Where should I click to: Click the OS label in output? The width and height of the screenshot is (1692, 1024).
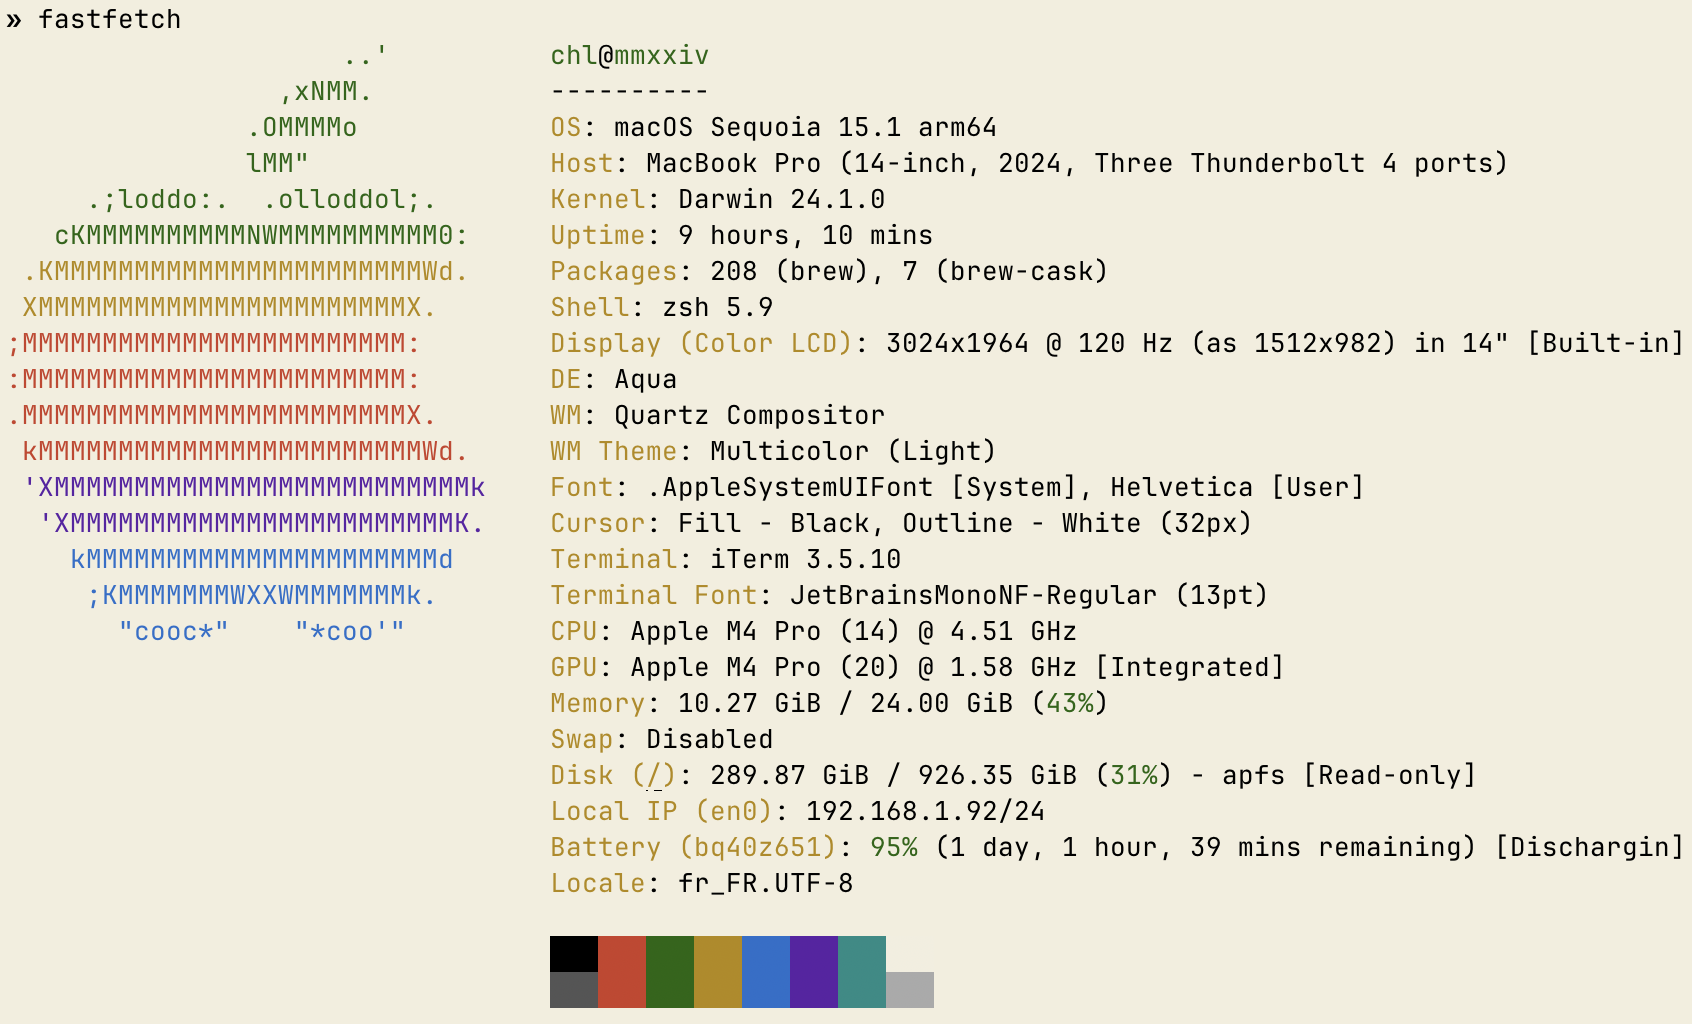565,128
